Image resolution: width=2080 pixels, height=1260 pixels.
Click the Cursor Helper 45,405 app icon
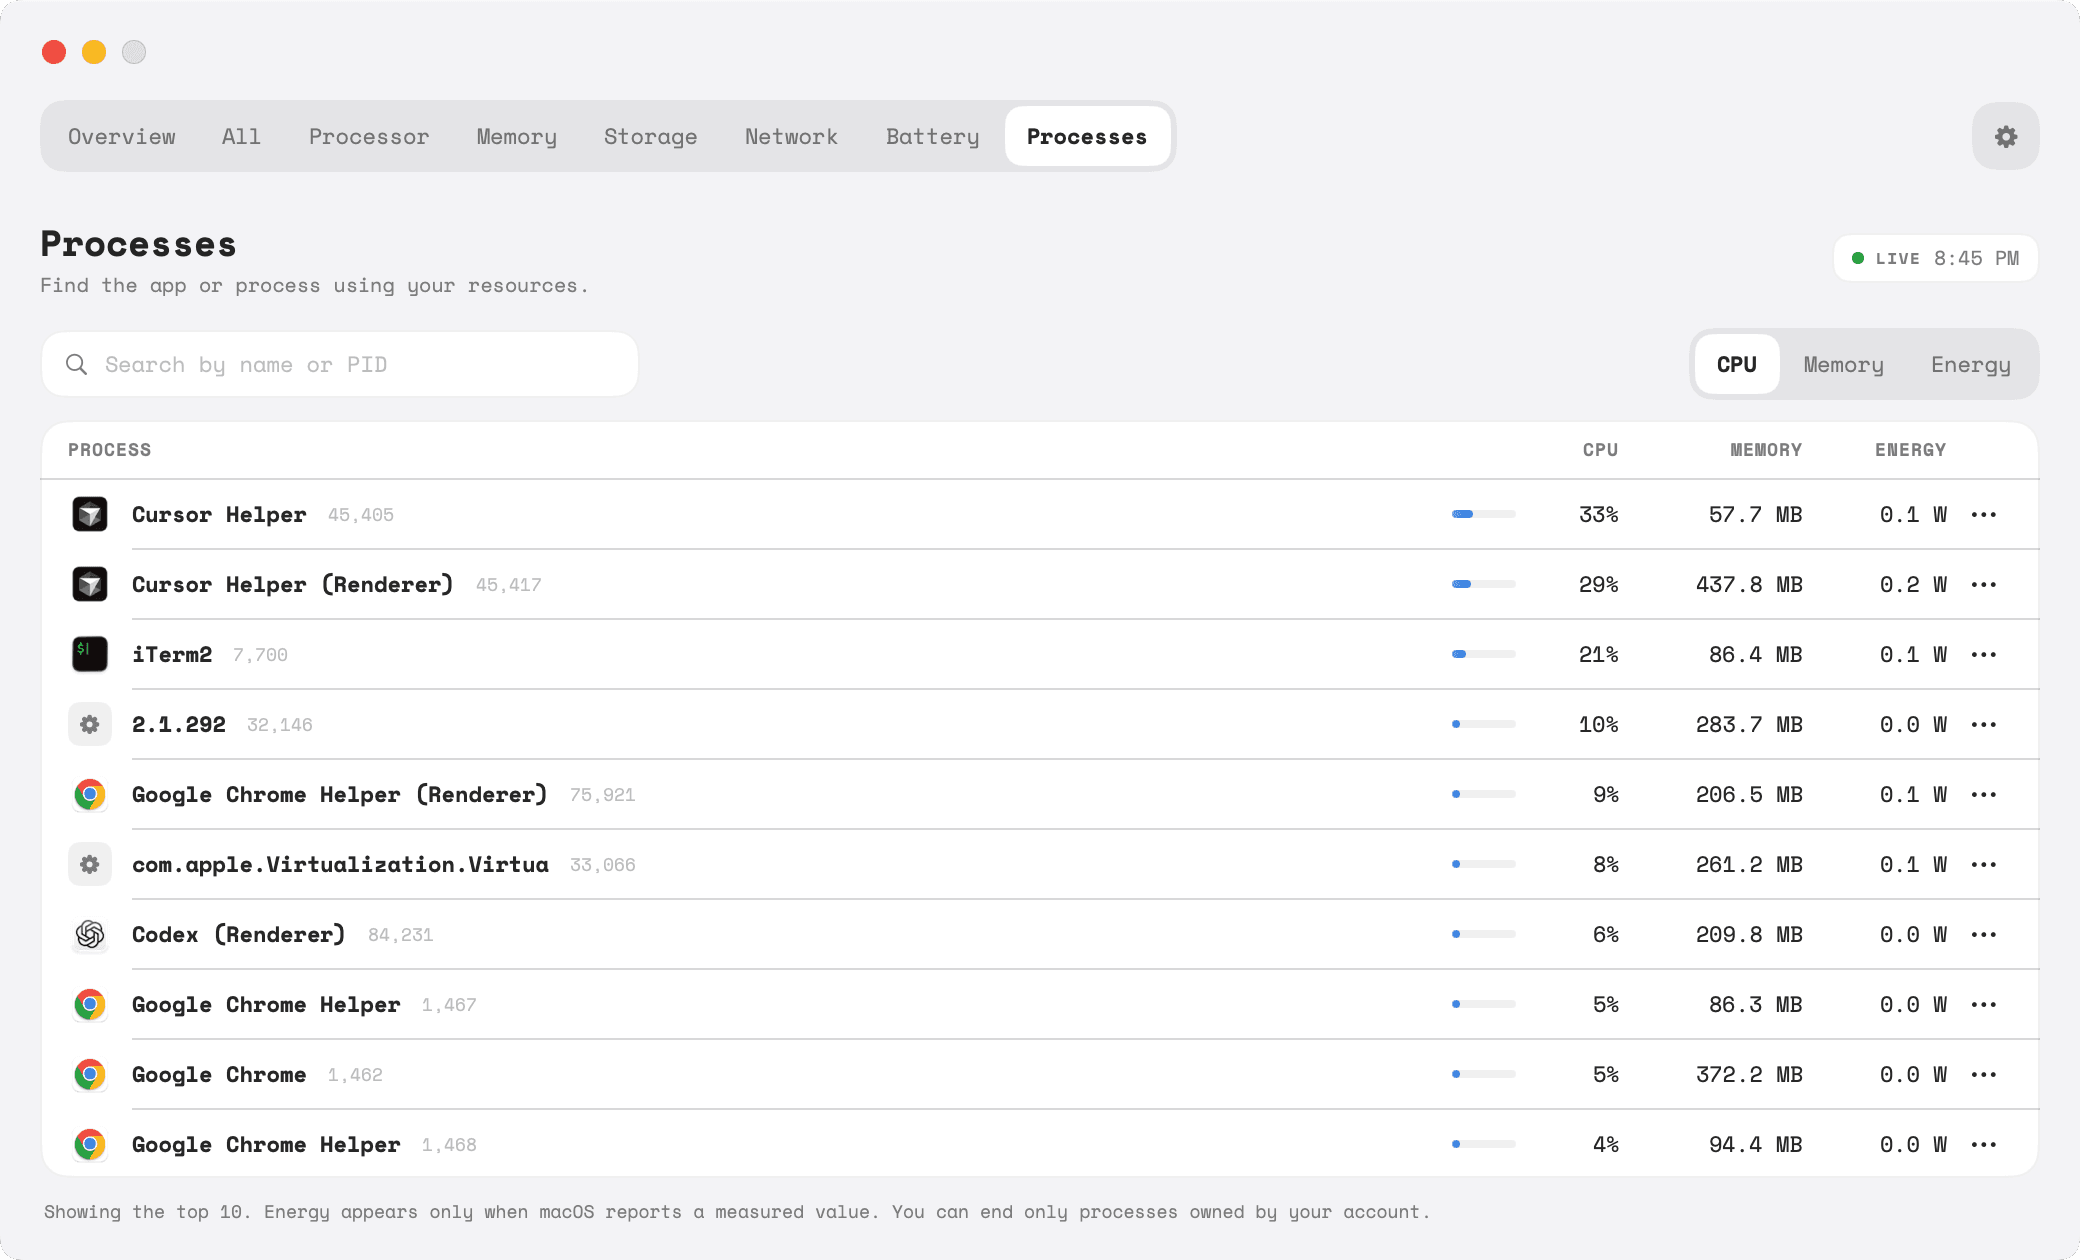click(x=90, y=514)
